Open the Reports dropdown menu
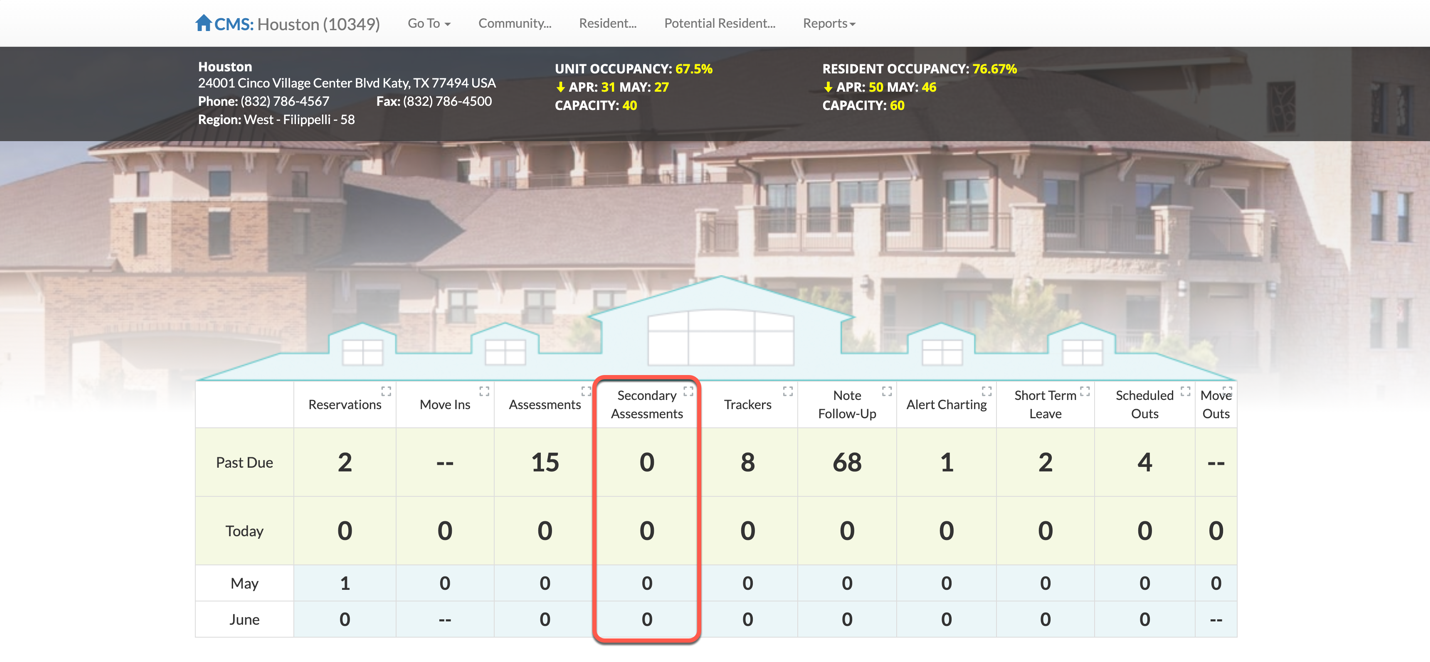The height and width of the screenshot is (662, 1430). (x=829, y=23)
